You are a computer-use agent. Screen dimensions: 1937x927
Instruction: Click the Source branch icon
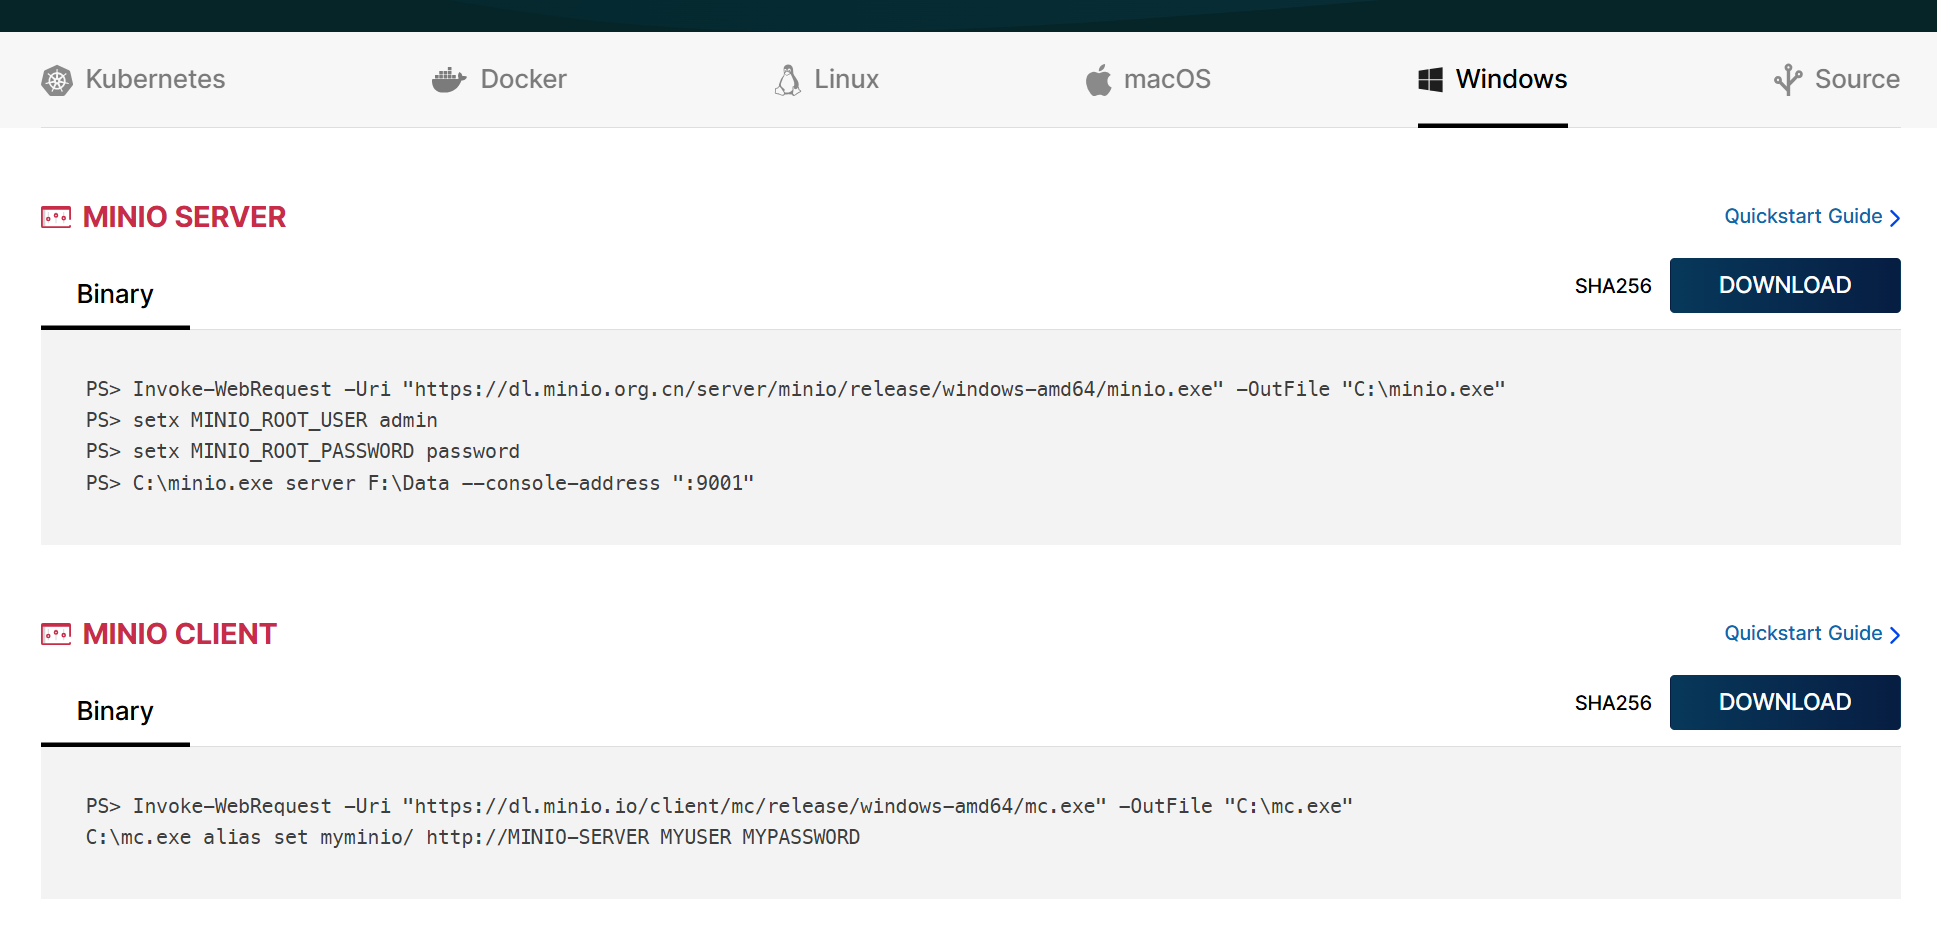coord(1788,80)
